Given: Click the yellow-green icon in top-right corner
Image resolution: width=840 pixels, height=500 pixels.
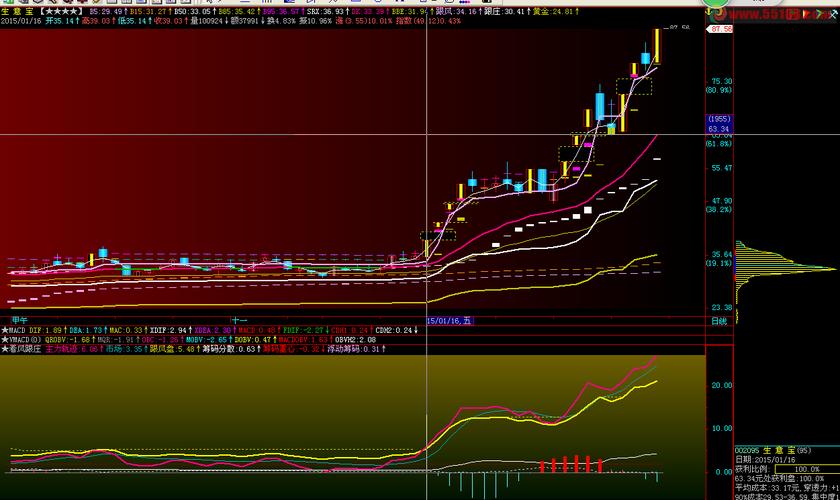Looking at the screenshot, I should (x=716, y=5).
